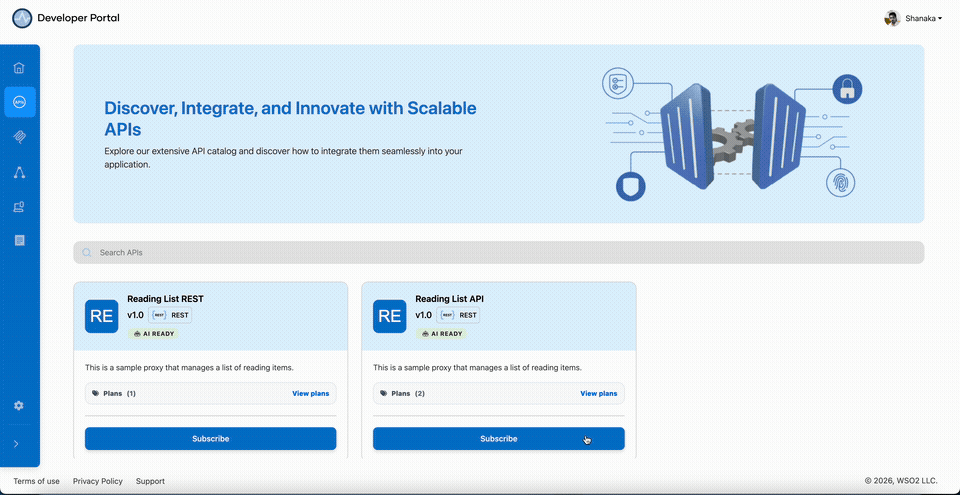Click REST type badge on Reading List REST
960x495 pixels.
click(x=170, y=316)
